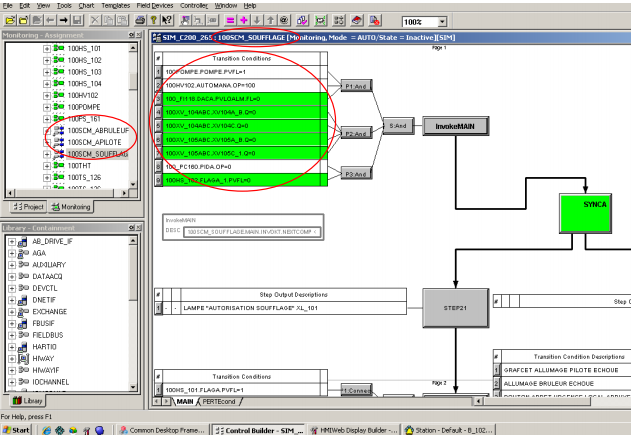The image size is (631, 435).
Task: Click the Print toolbar icon
Action: (140, 21)
